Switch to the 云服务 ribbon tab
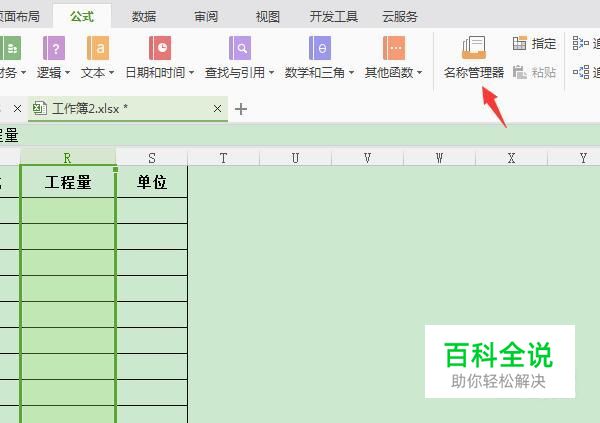The width and height of the screenshot is (600, 423). point(400,16)
